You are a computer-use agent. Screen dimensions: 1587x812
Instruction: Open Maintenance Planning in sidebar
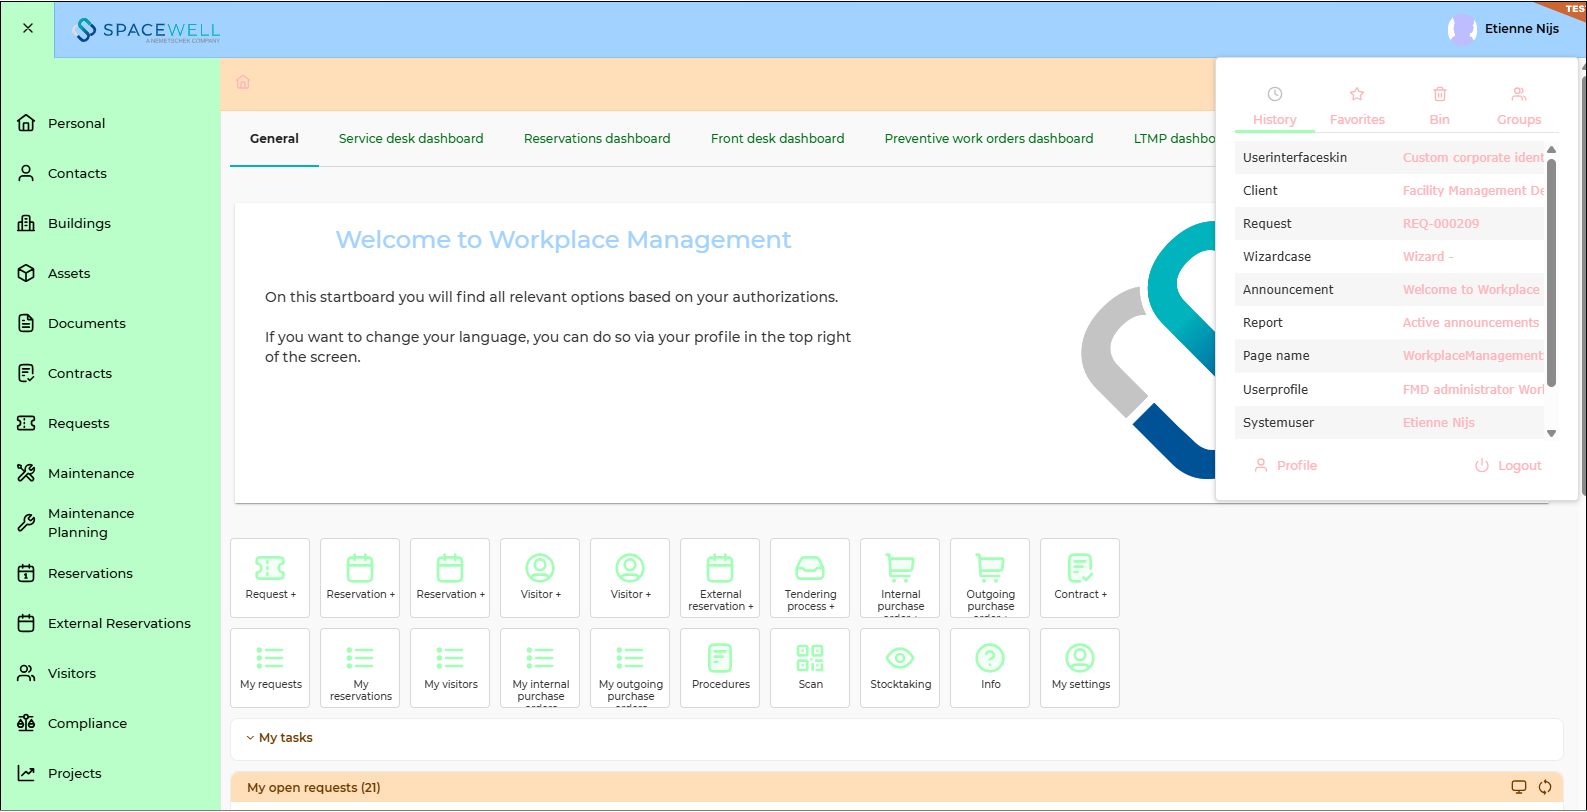(110, 523)
